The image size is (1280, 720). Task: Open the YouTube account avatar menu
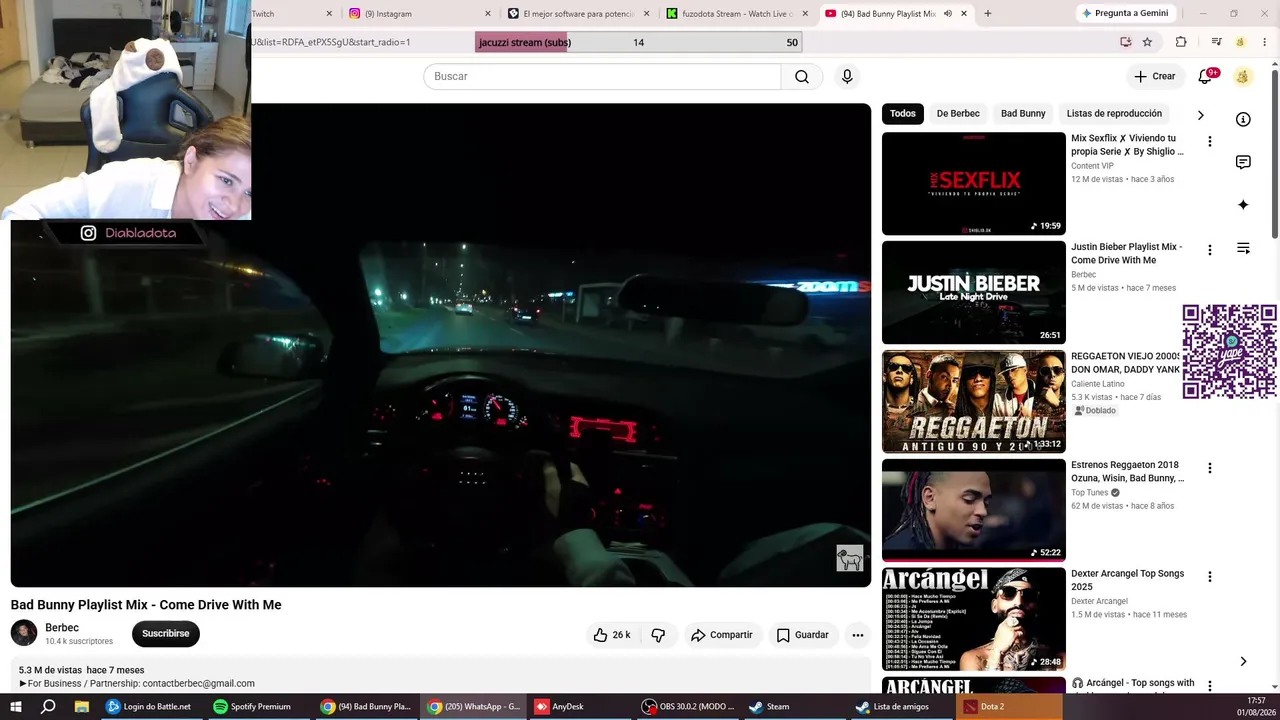click(x=1242, y=76)
